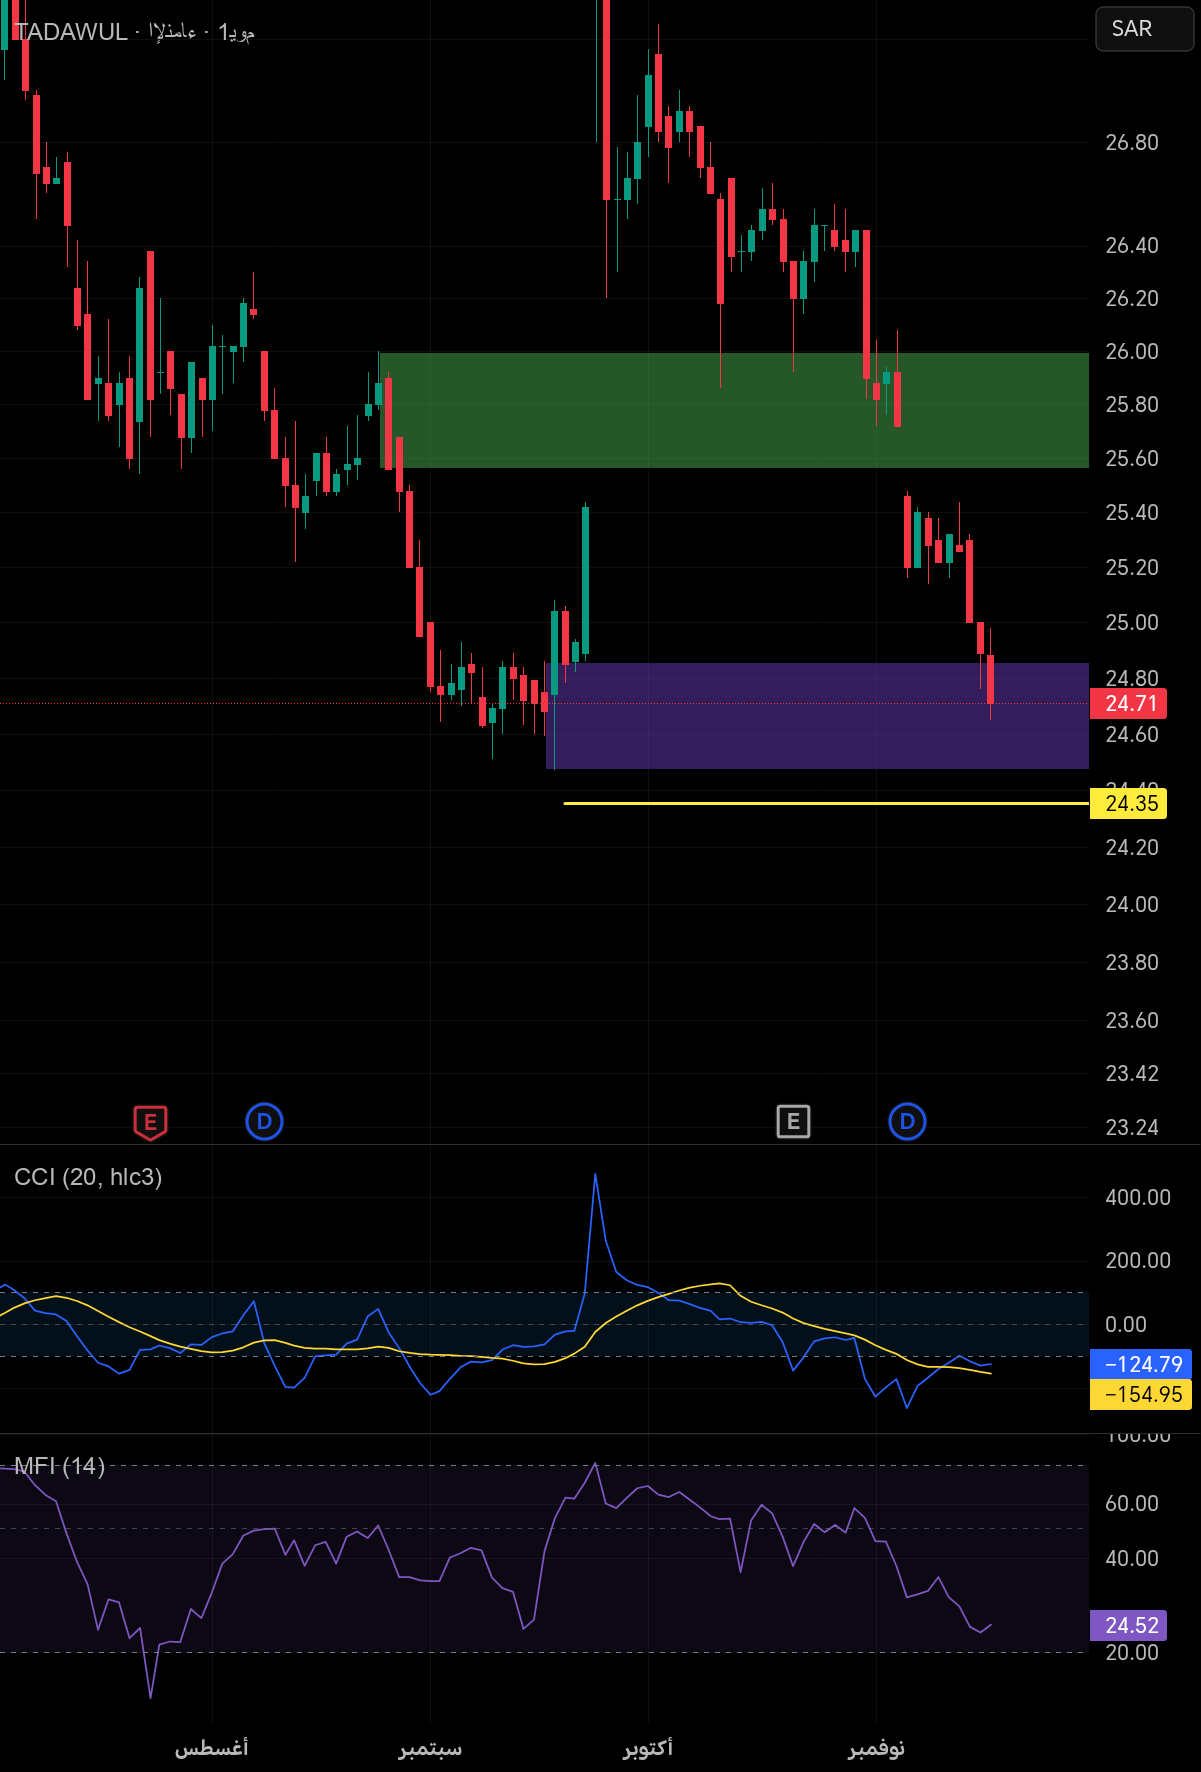This screenshot has height=1772, width=1201.
Task: Click the yellow CCI value label -154.95
Action: pyautogui.click(x=1141, y=1394)
